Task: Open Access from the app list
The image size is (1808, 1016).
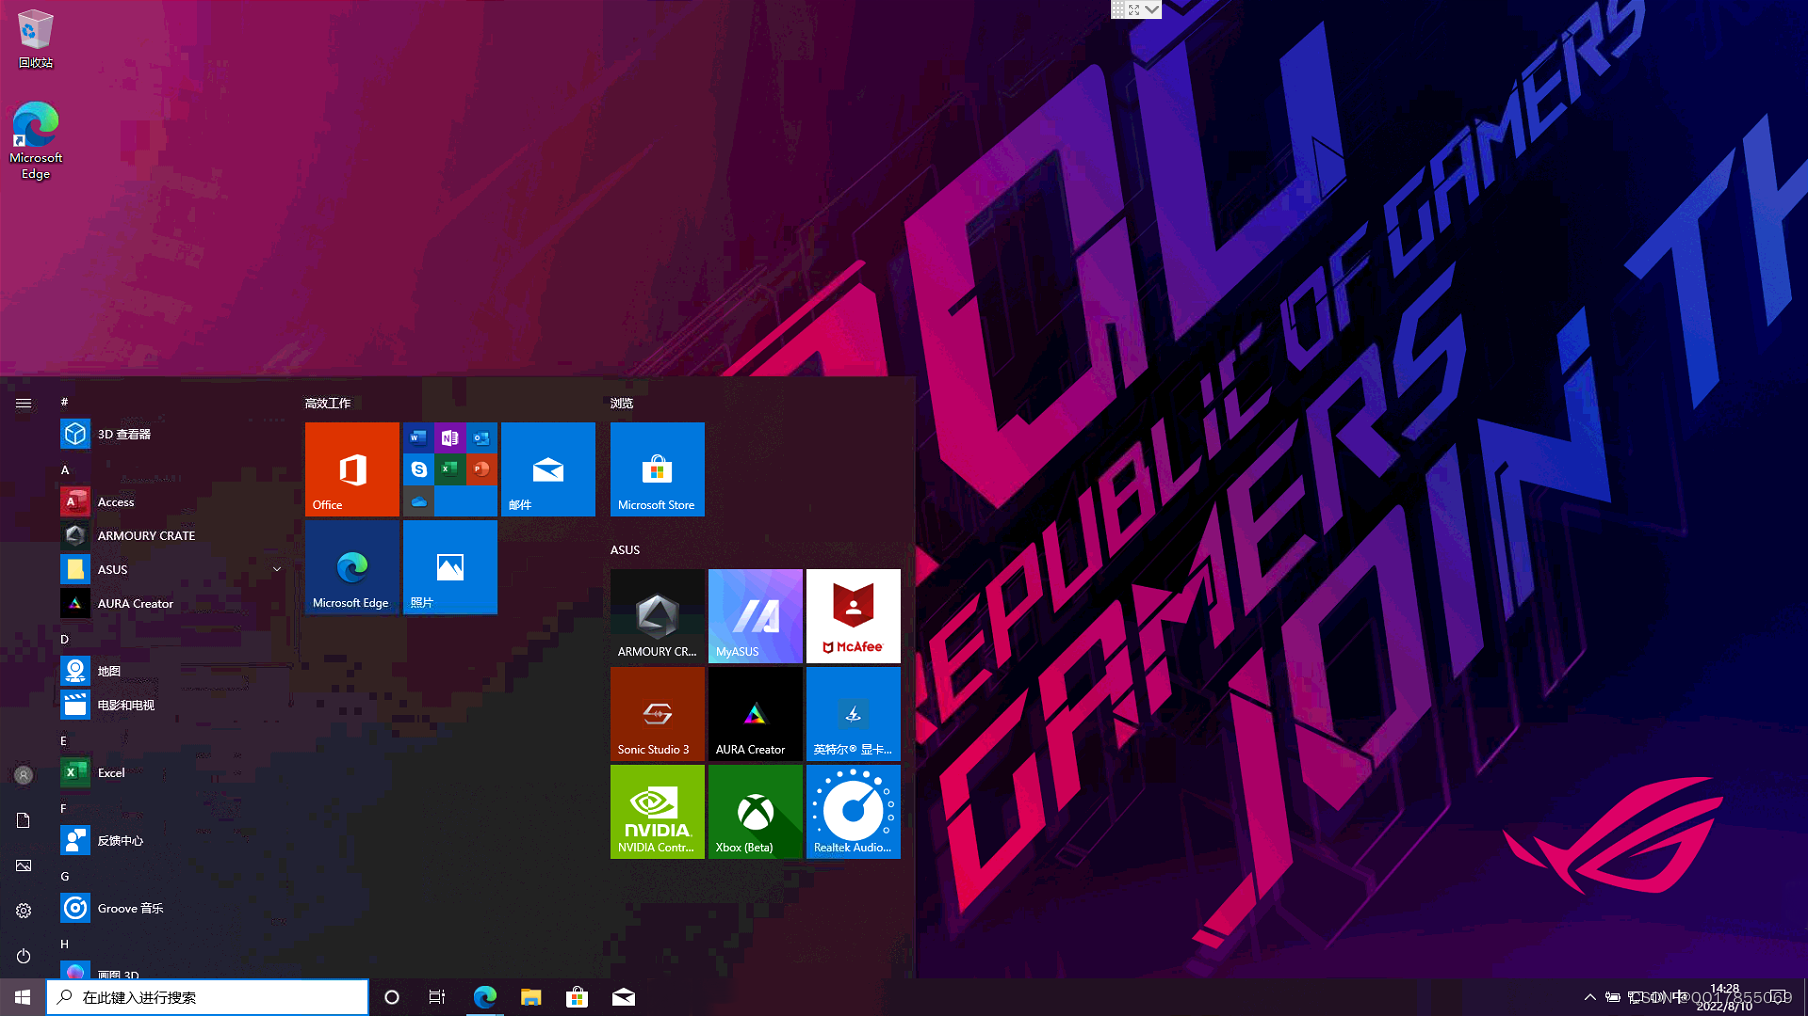Action: 173,502
